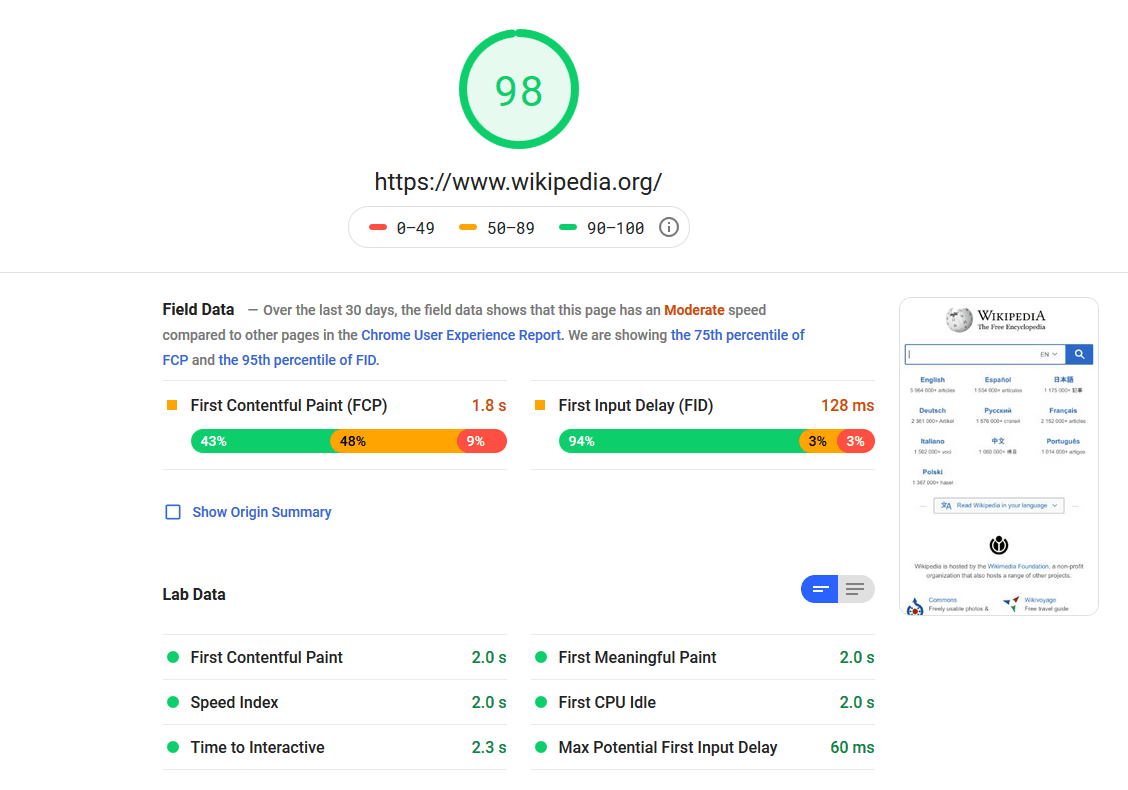
Task: Click the 95th percentile of FID link
Action: [297, 360]
